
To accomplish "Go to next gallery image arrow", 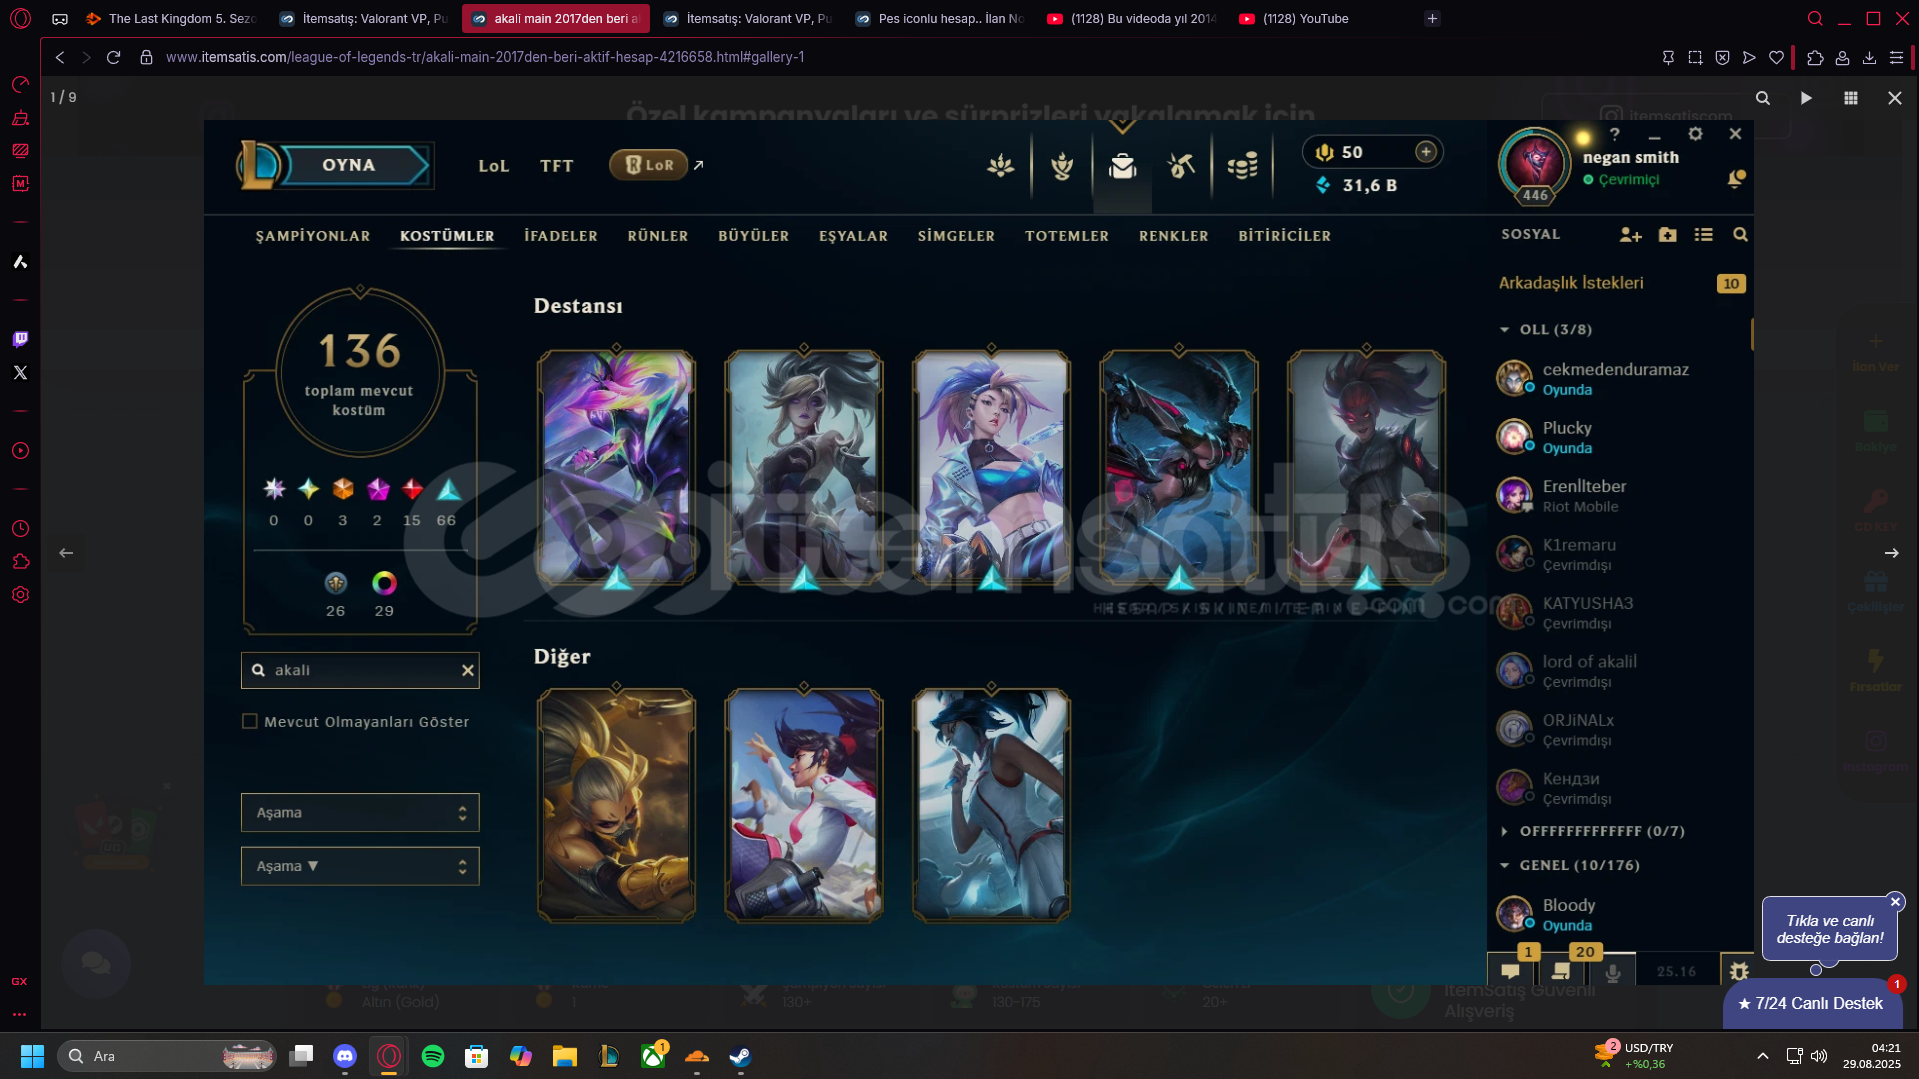I will point(1891,553).
